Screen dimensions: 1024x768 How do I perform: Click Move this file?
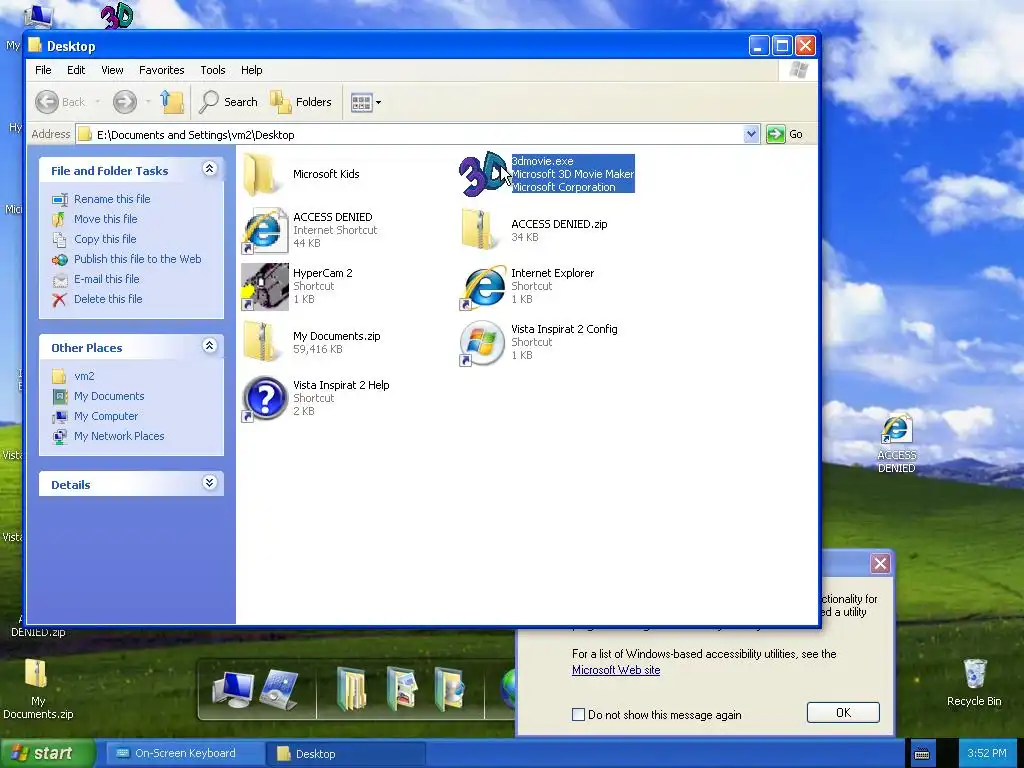[x=95, y=219]
